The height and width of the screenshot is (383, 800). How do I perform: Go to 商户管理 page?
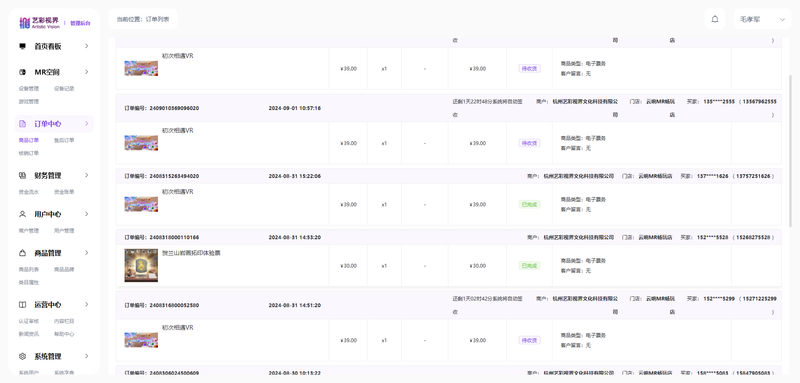click(x=29, y=231)
